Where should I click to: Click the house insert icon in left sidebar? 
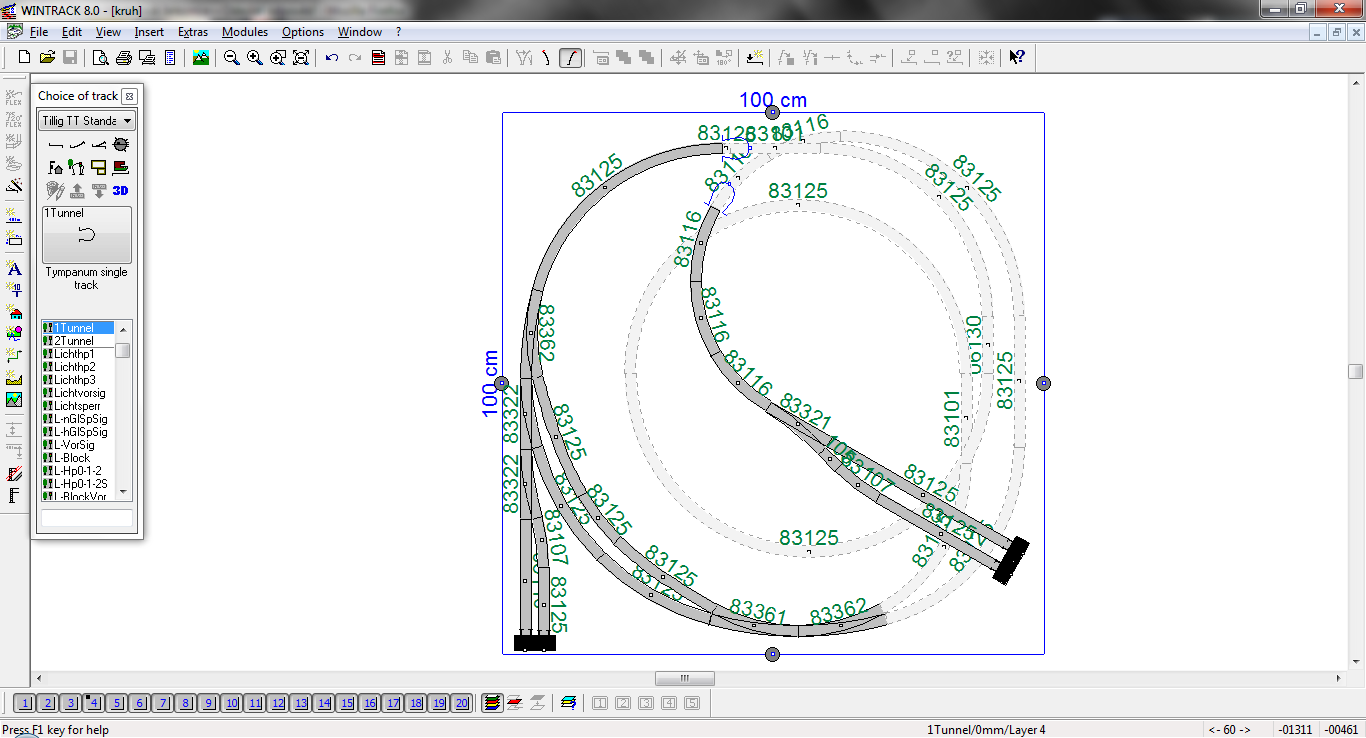(x=14, y=312)
